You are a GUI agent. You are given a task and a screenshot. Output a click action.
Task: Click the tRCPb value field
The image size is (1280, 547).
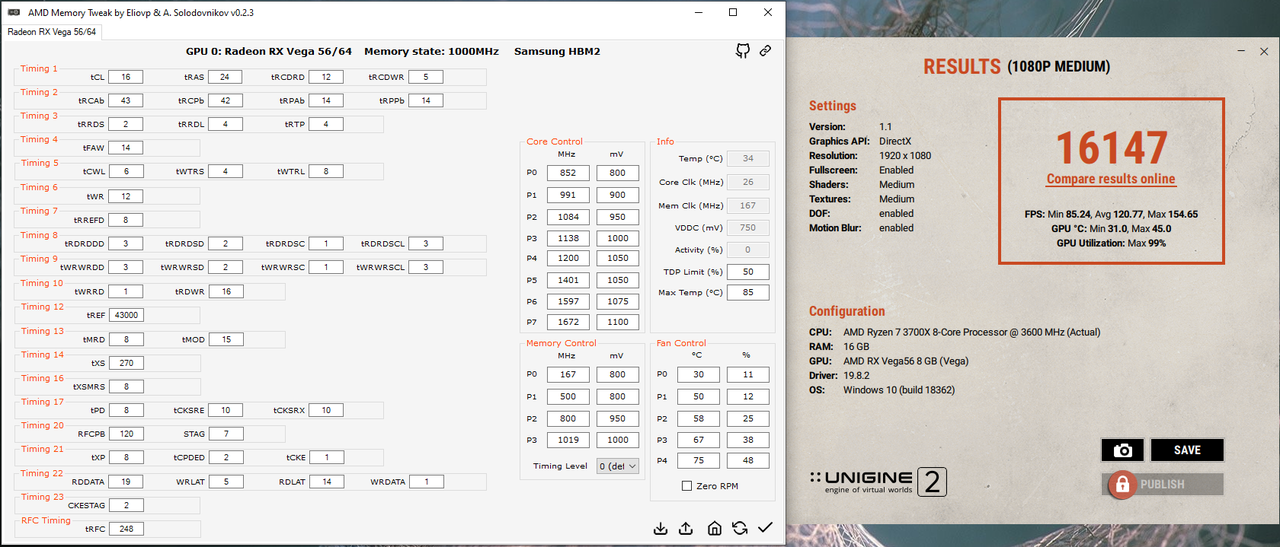coord(225,101)
